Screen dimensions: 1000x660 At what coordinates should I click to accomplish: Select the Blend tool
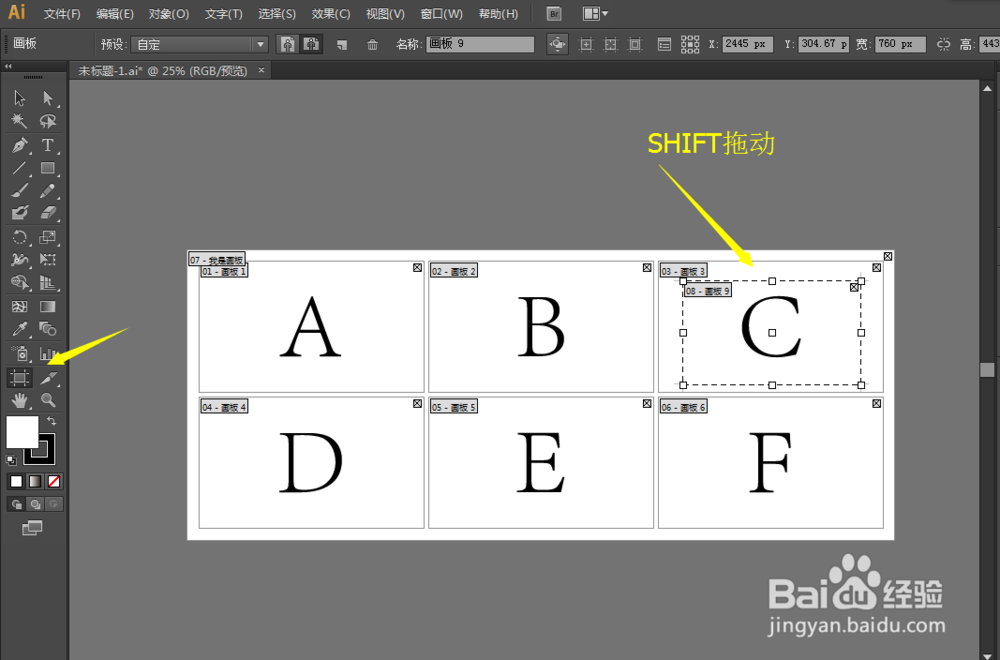click(48, 329)
